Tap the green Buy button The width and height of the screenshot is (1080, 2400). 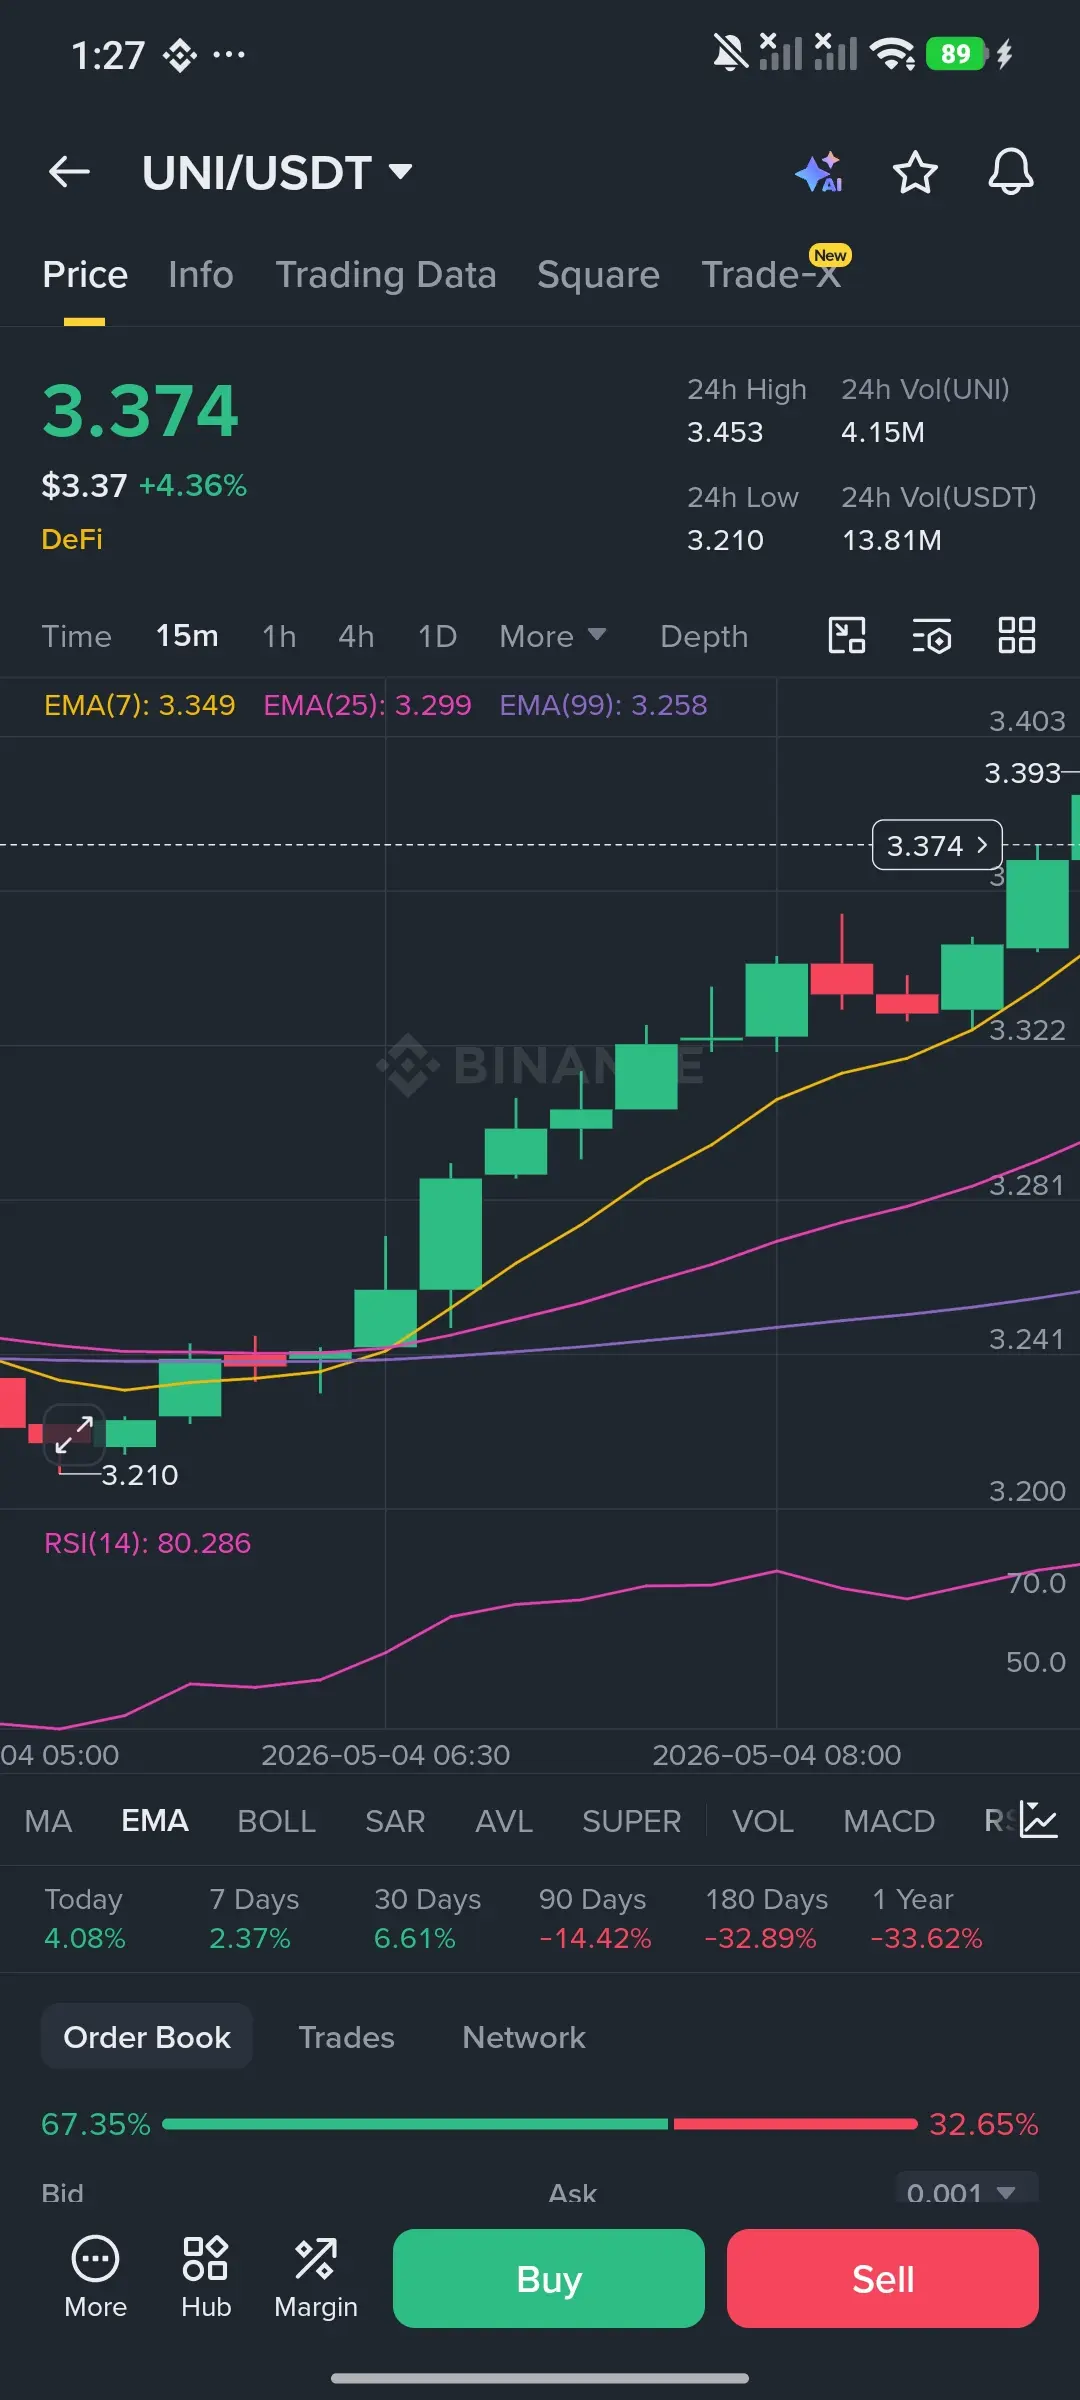point(549,2278)
